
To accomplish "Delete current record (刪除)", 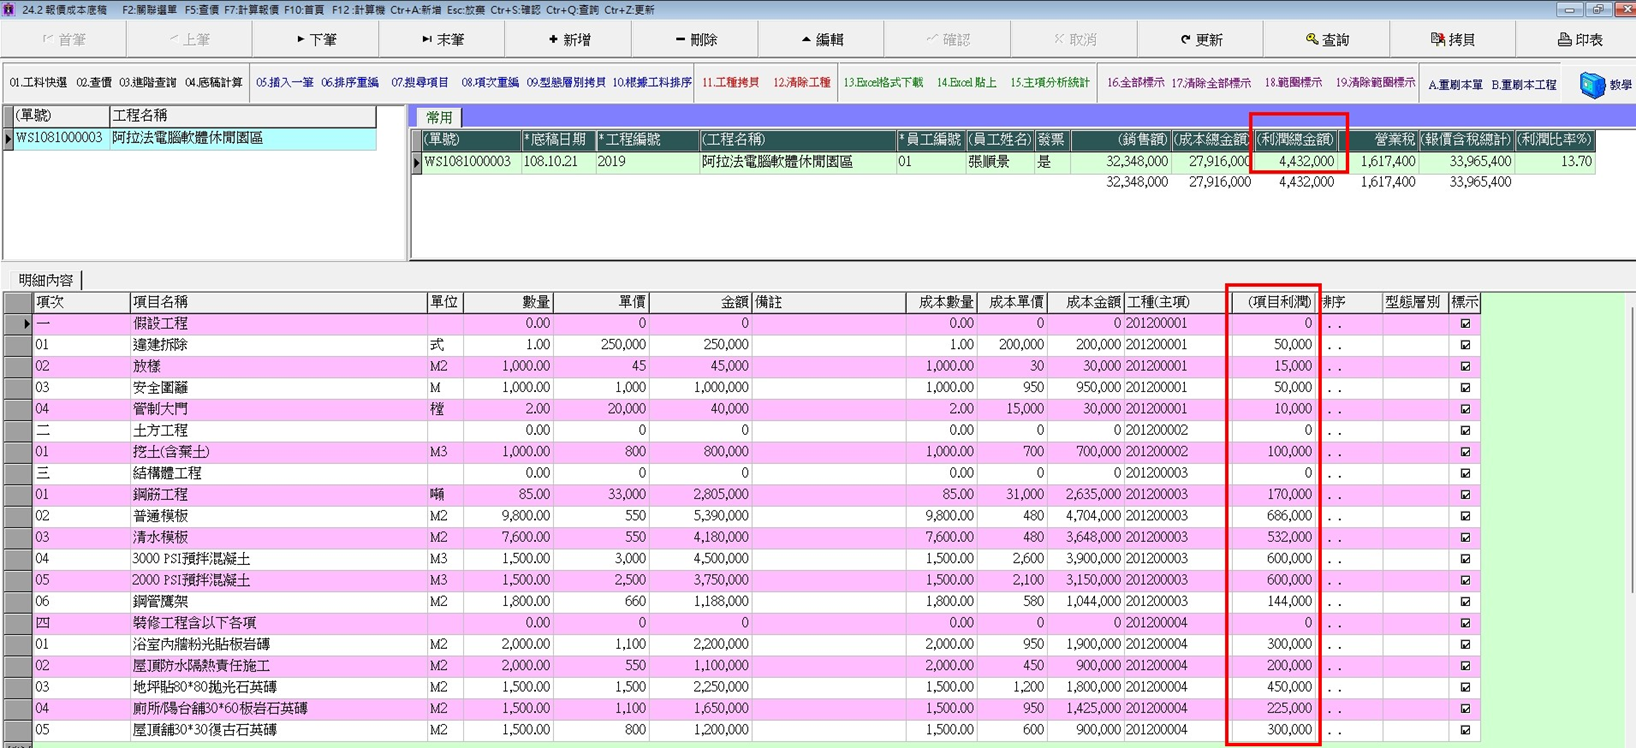I will (x=695, y=40).
